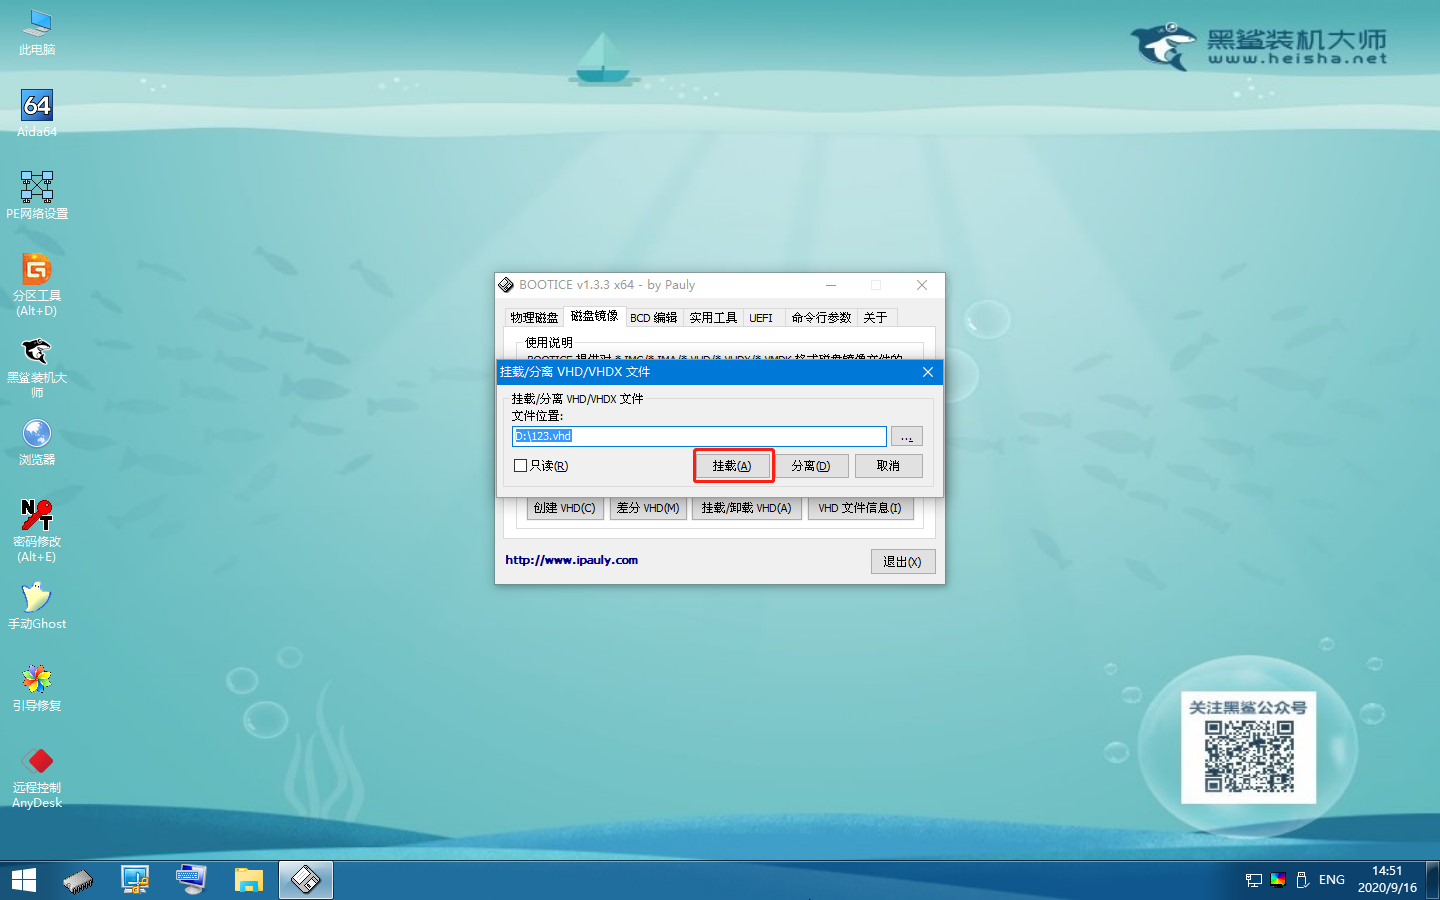This screenshot has width=1440, height=900.
Task: Click the taskbar clock 14:51
Action: coord(1387,880)
